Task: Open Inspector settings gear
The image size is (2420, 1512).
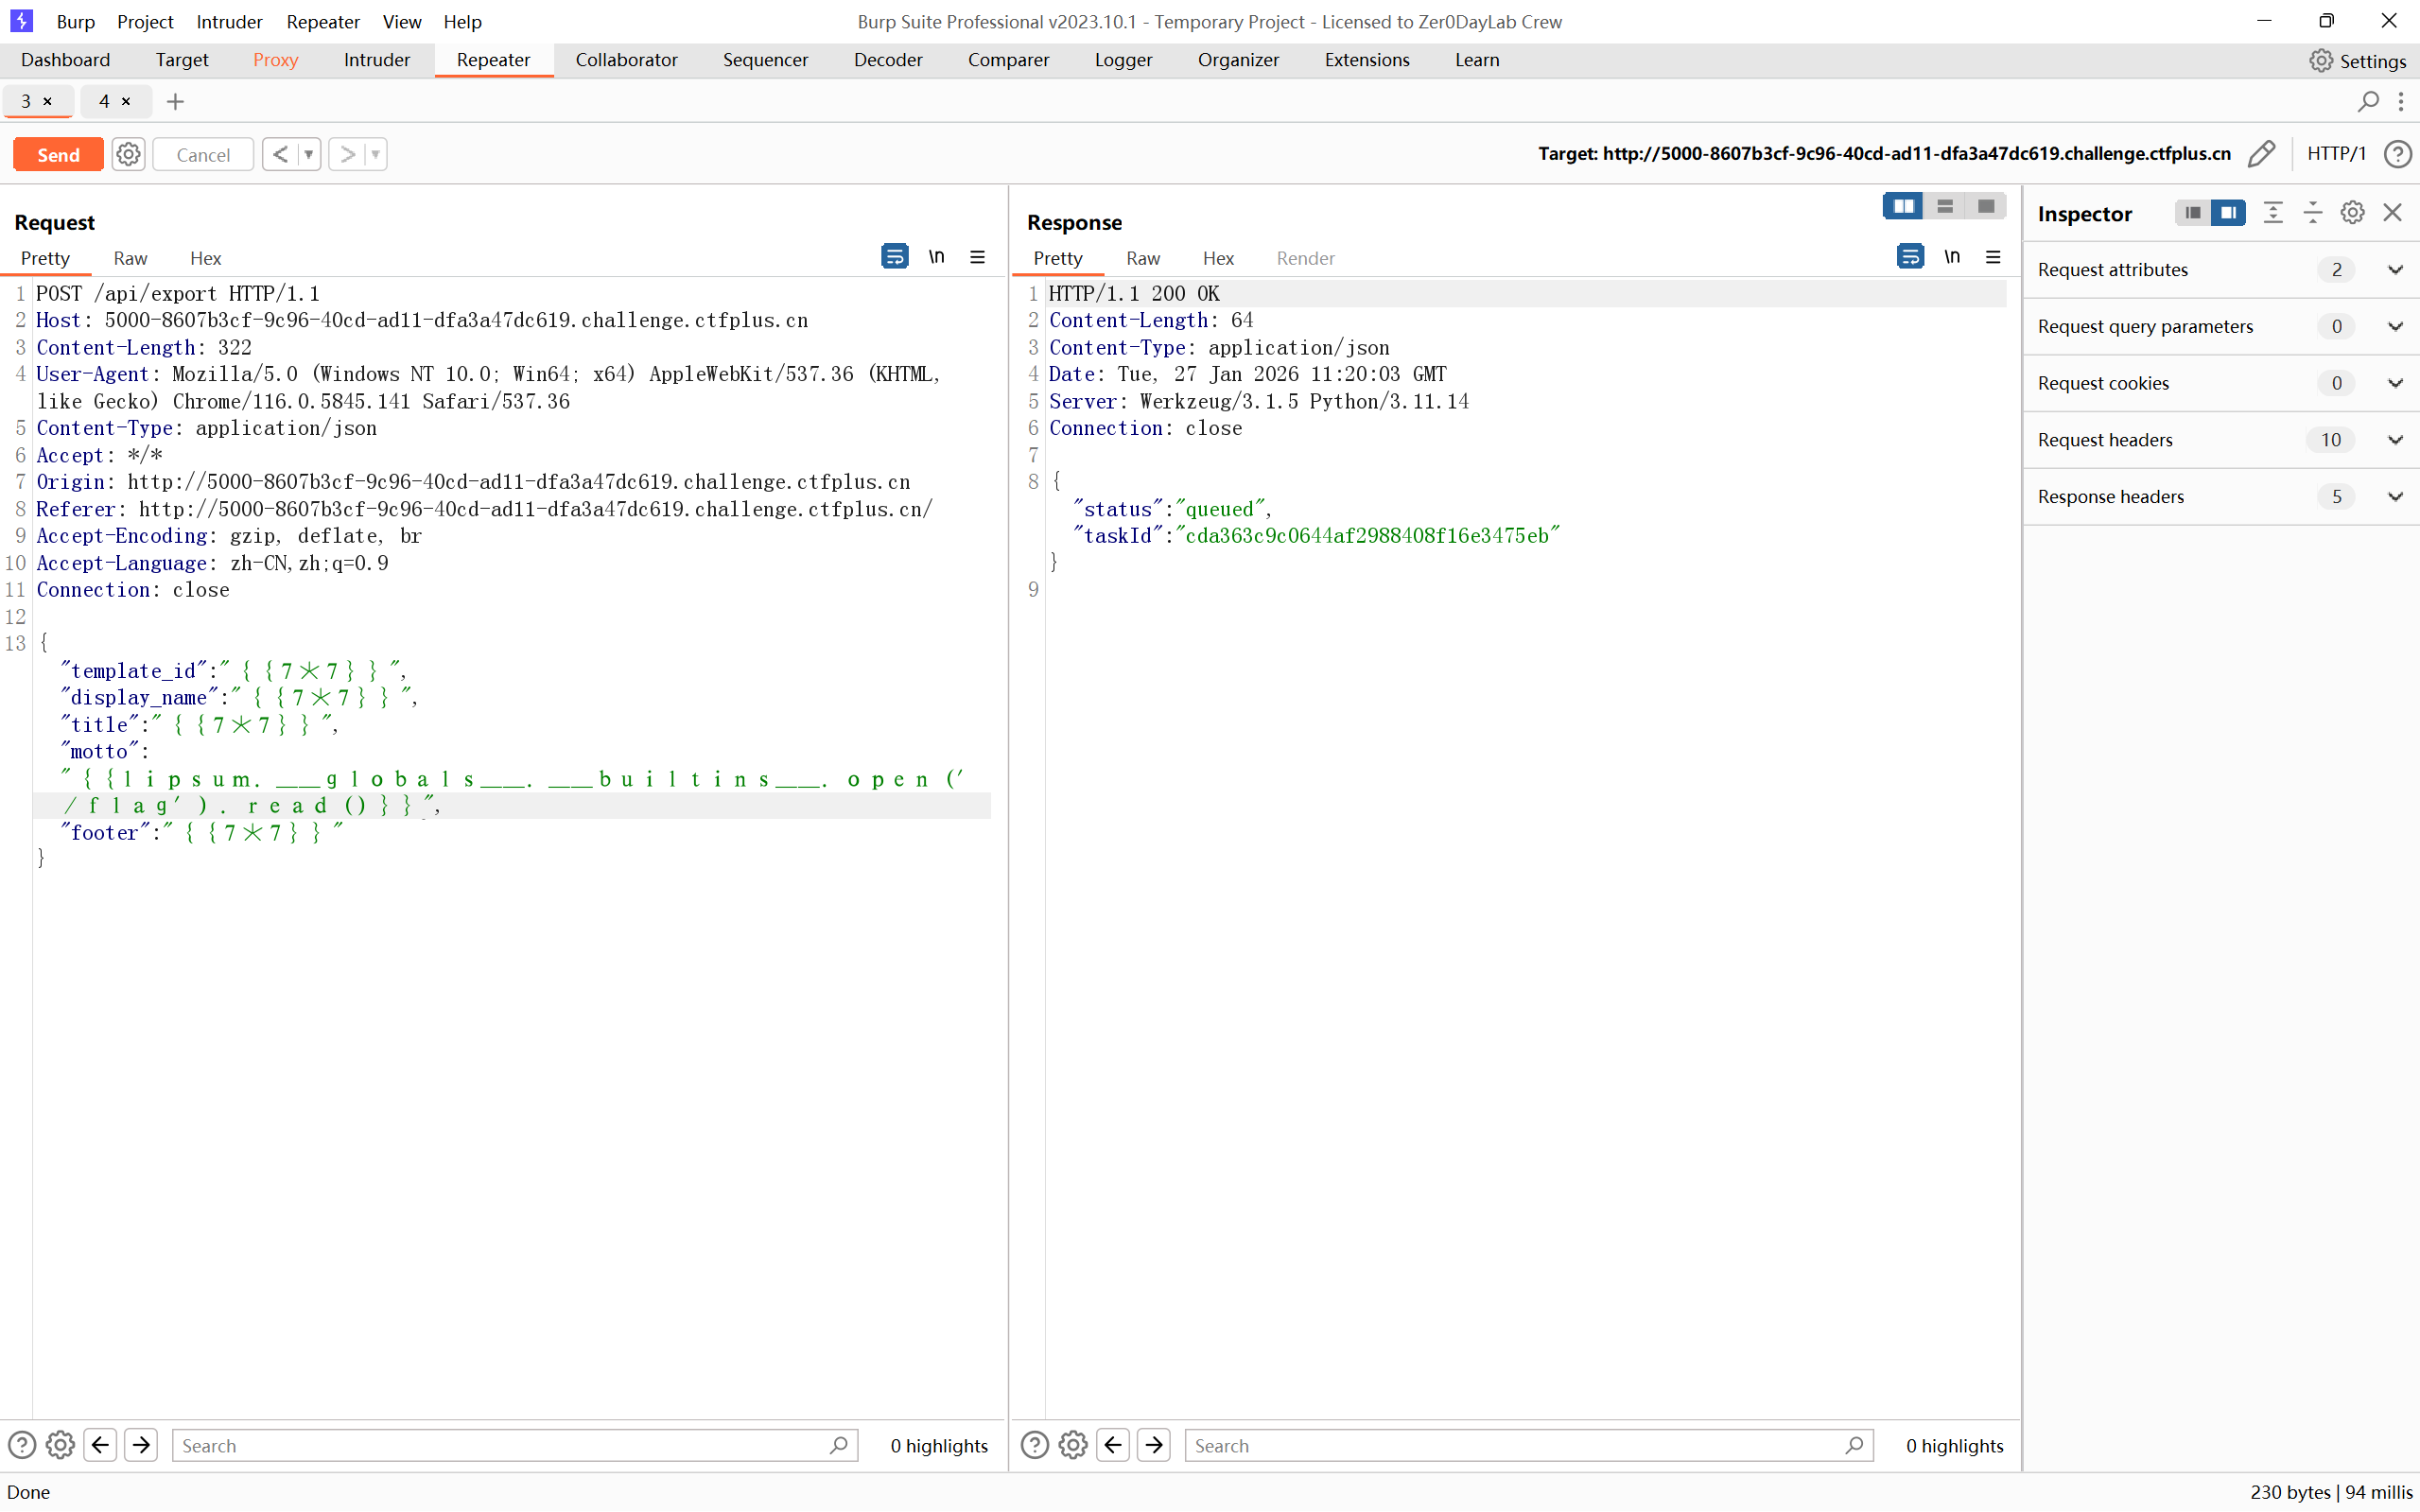Action: tap(2353, 213)
